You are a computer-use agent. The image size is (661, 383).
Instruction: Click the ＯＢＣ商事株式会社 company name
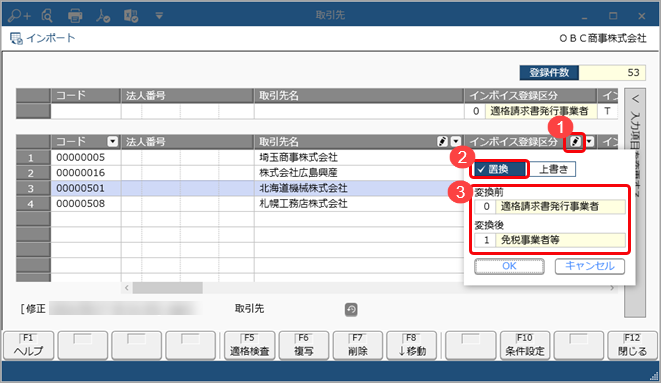coord(603,38)
